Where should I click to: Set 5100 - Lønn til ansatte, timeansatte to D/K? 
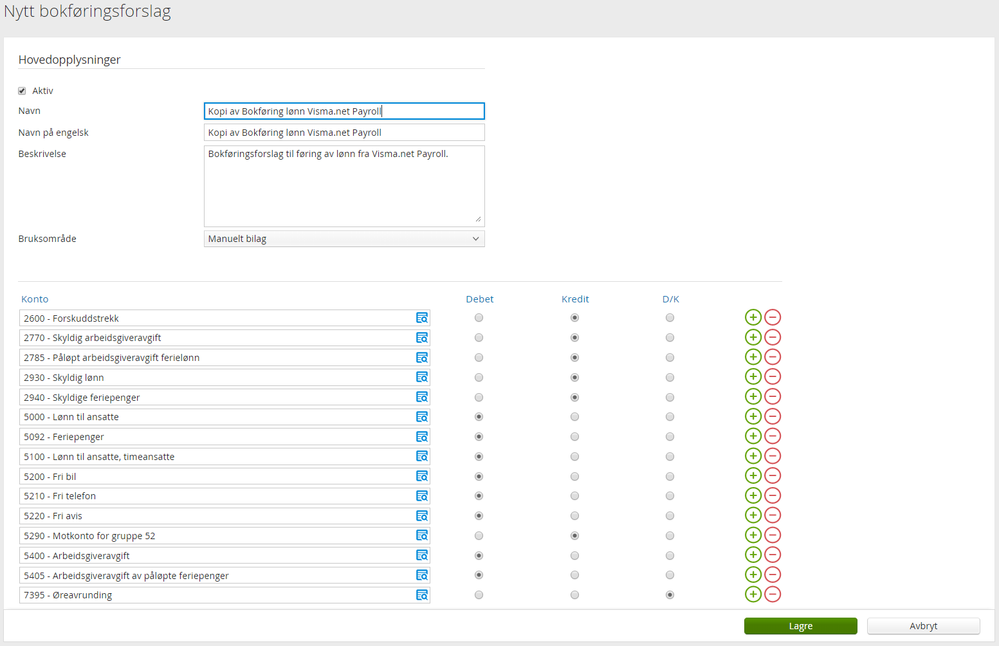[x=670, y=456]
